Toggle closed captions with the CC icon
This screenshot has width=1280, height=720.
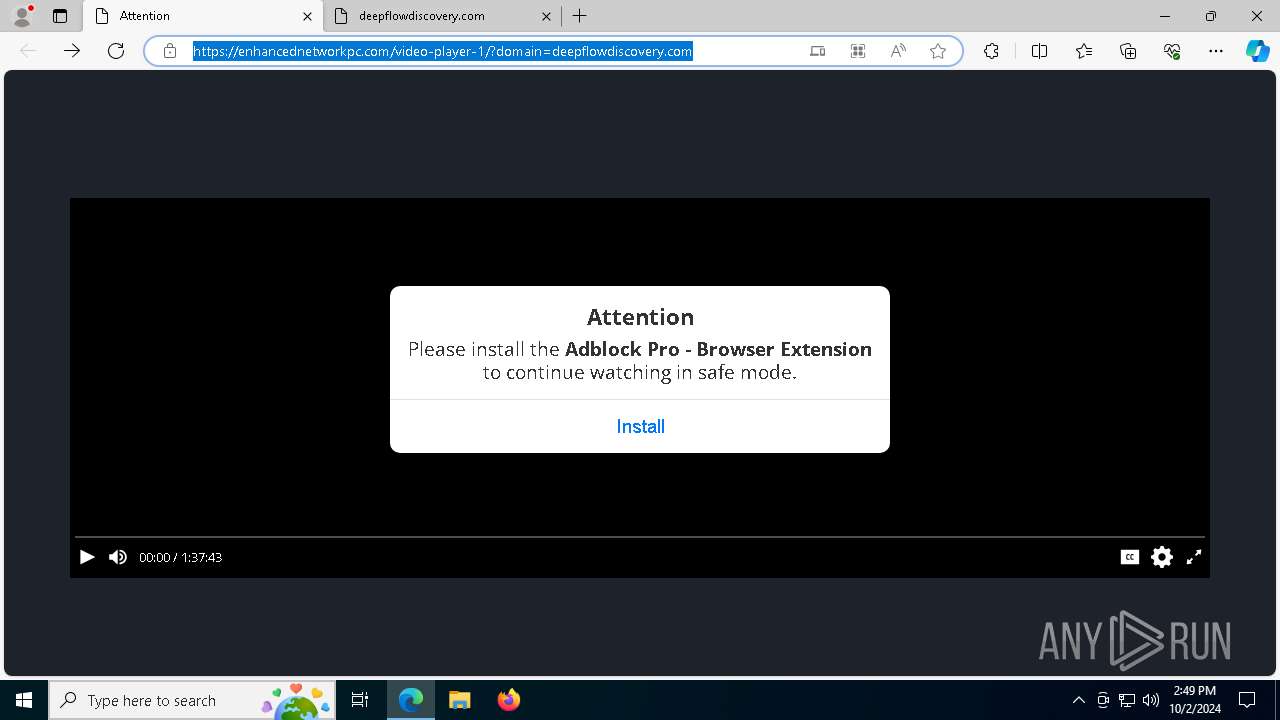pos(1130,557)
